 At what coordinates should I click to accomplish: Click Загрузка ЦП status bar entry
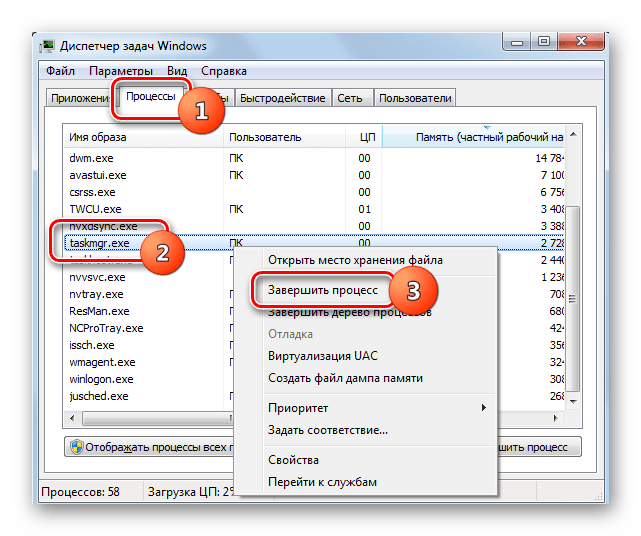click(x=191, y=491)
